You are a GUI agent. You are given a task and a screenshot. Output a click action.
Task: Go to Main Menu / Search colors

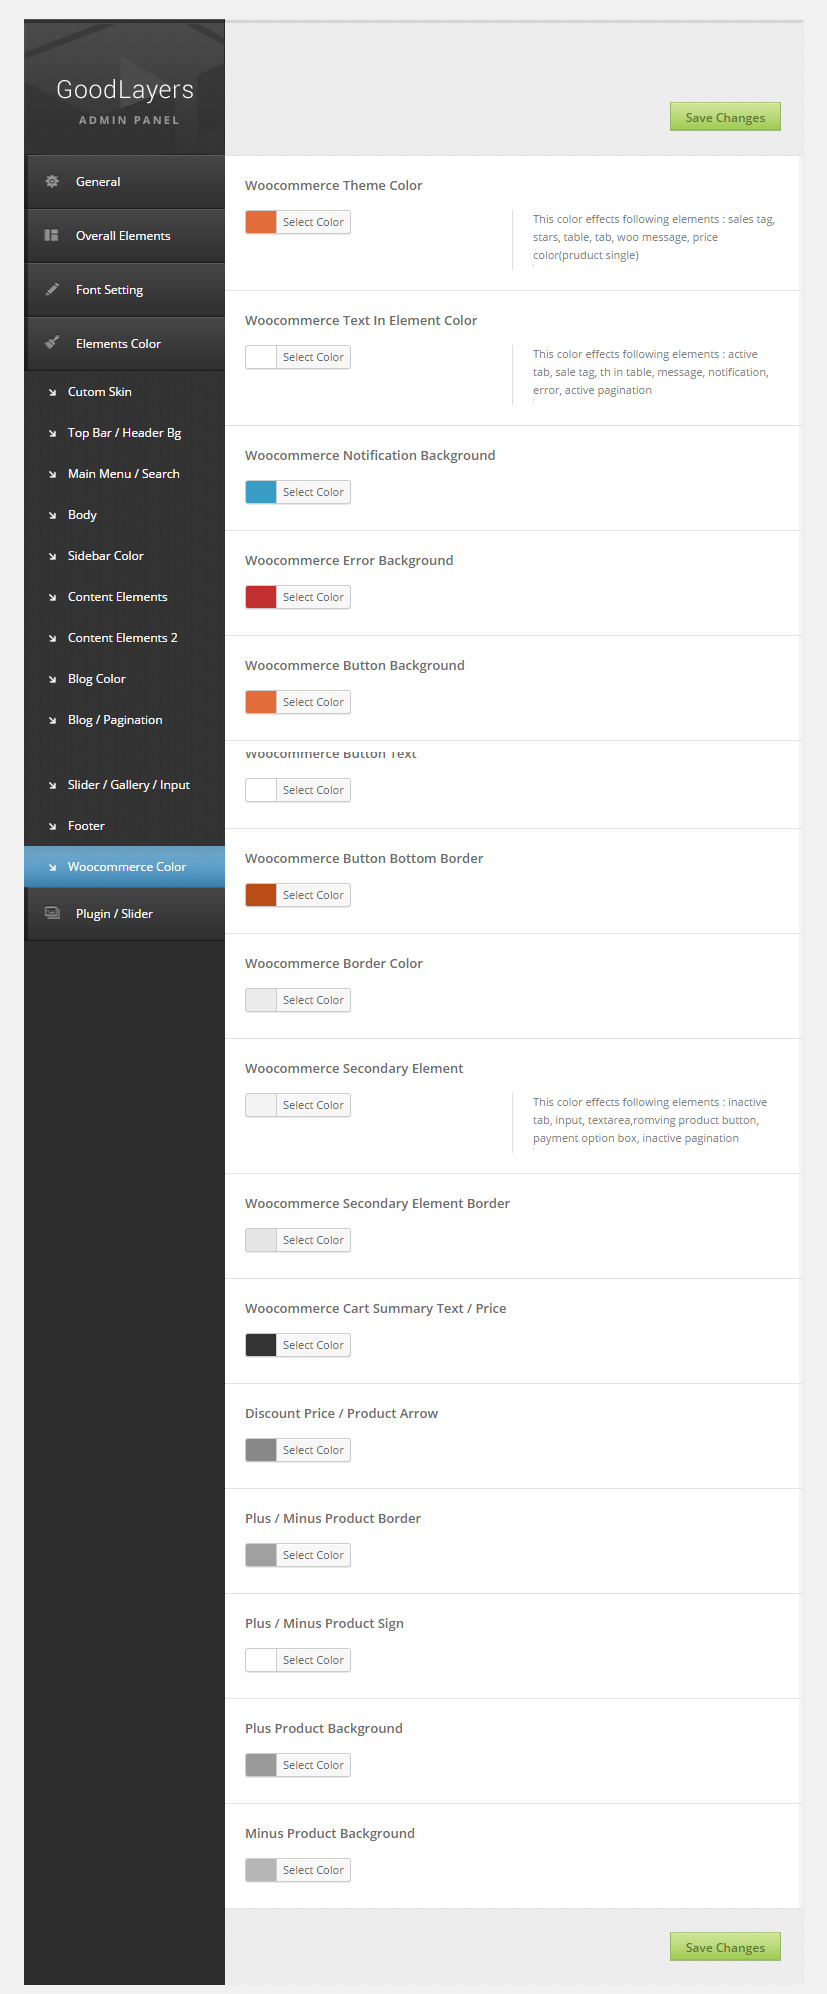[124, 474]
